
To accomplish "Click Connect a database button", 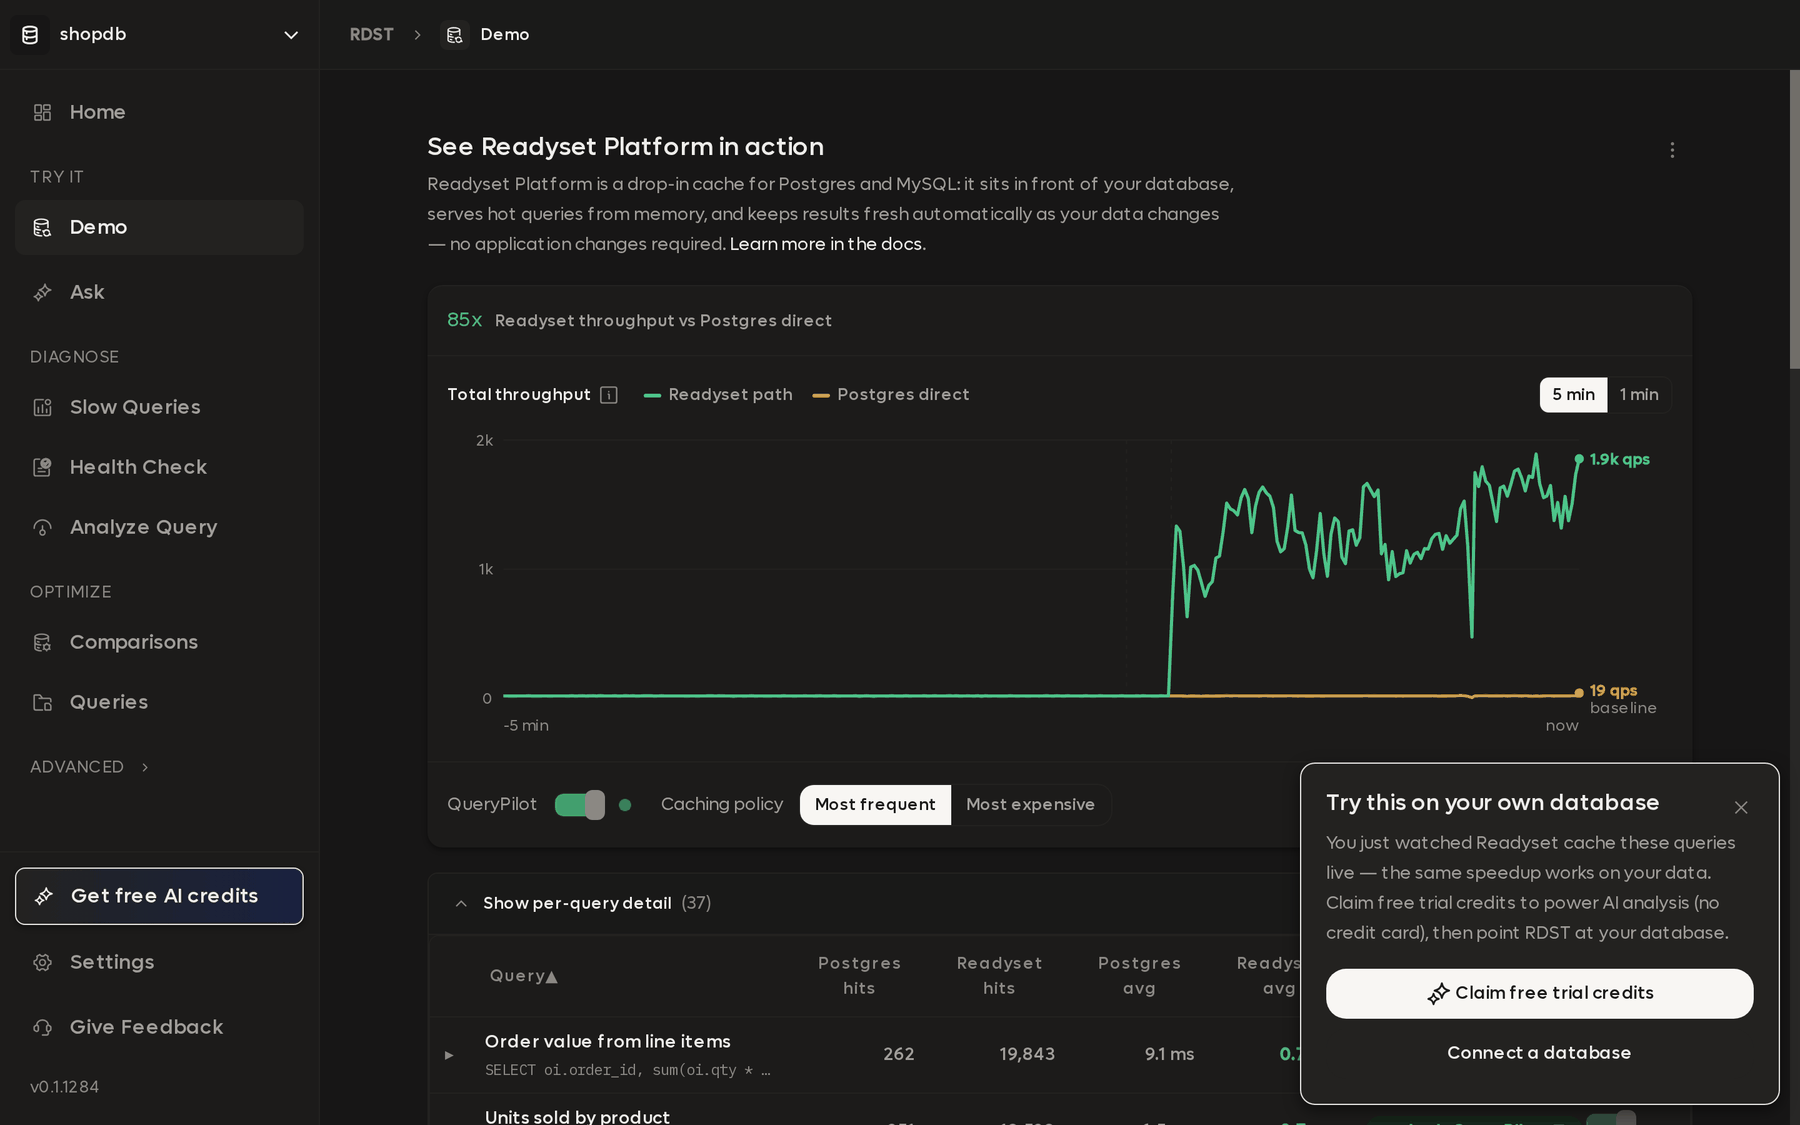I will (x=1539, y=1053).
